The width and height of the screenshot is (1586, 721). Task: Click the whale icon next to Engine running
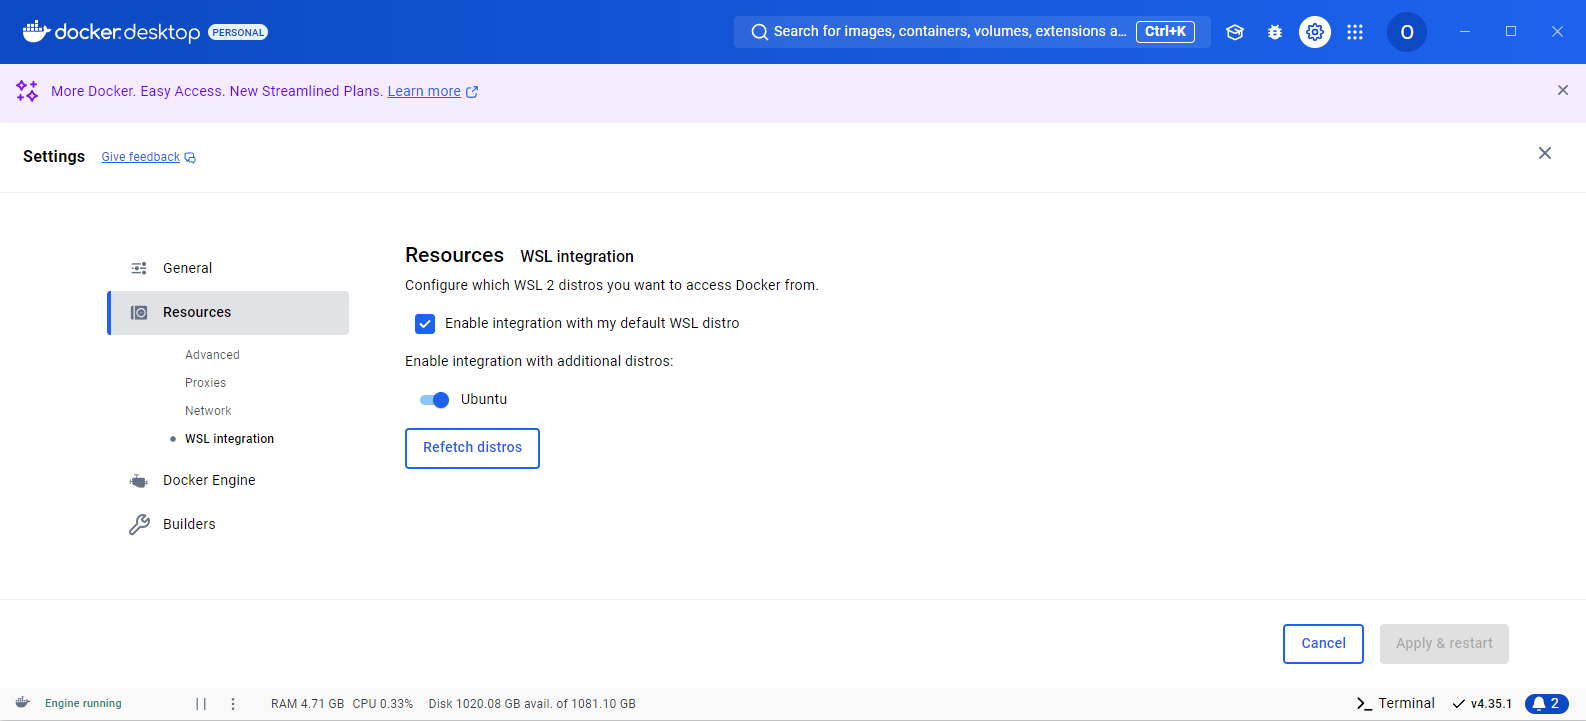(x=23, y=703)
